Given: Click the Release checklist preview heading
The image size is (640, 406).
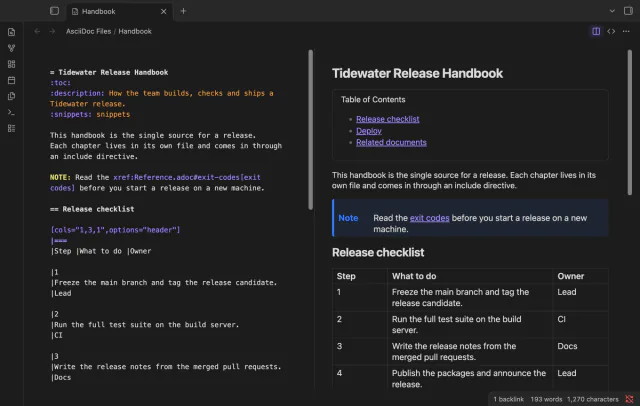Looking at the screenshot, I should coord(378,253).
